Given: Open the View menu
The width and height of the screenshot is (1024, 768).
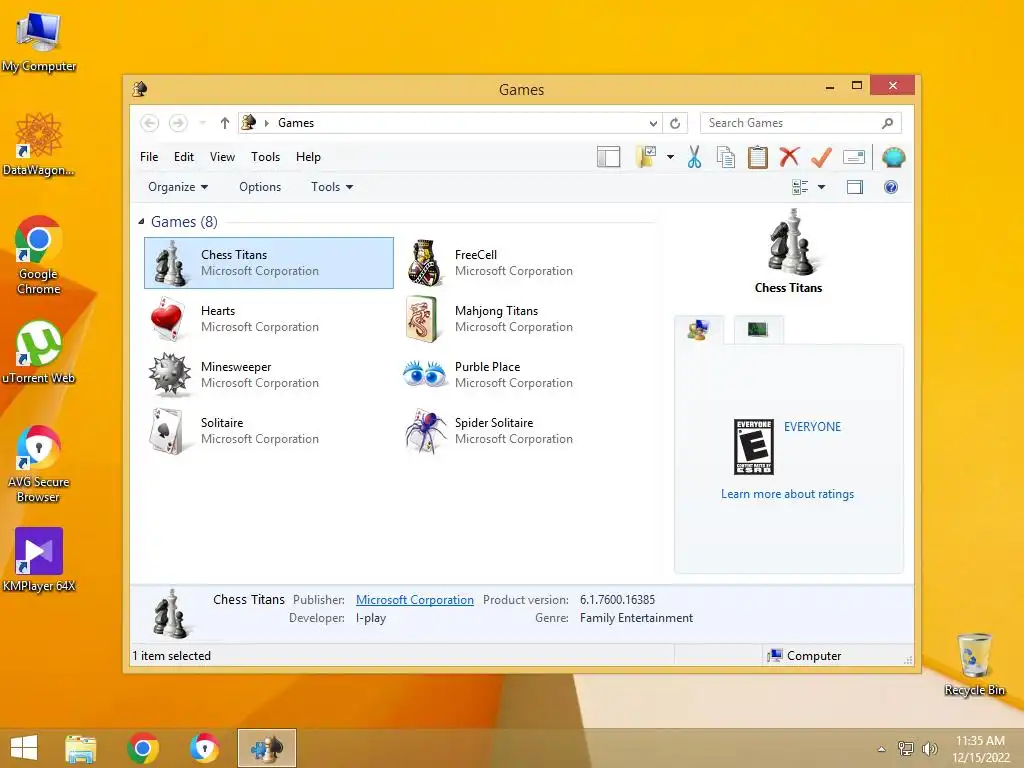Looking at the screenshot, I should tap(222, 157).
